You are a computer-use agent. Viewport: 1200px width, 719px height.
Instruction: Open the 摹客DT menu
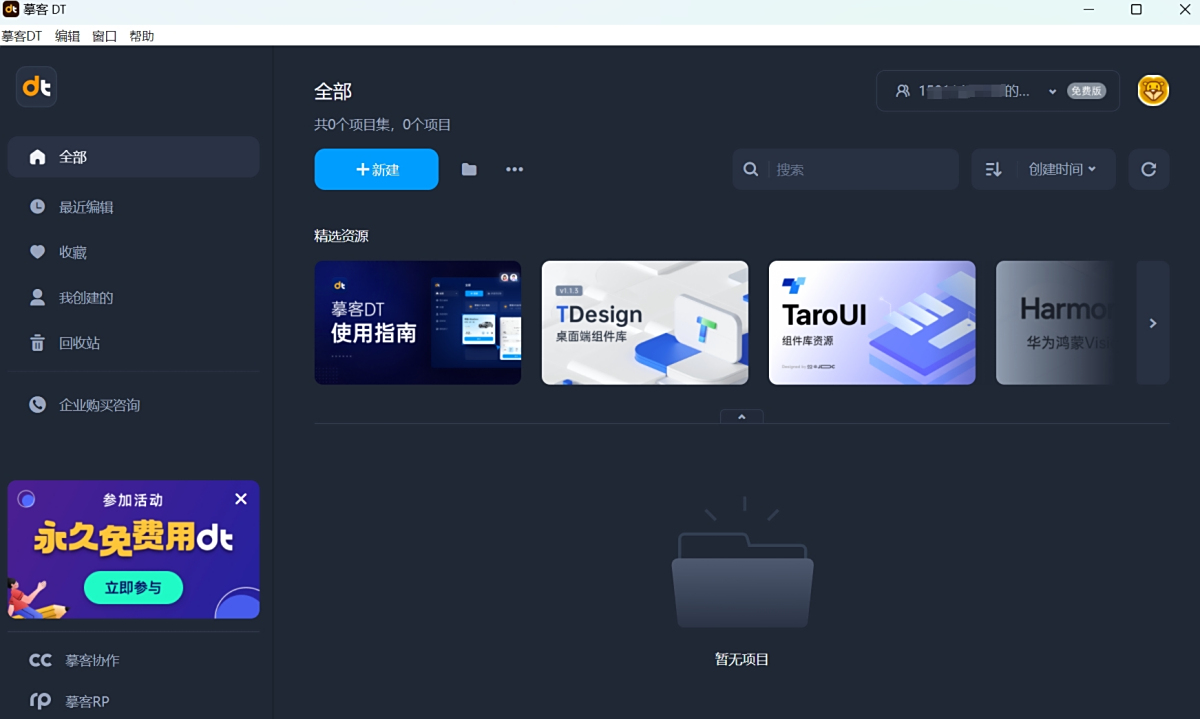coord(22,36)
